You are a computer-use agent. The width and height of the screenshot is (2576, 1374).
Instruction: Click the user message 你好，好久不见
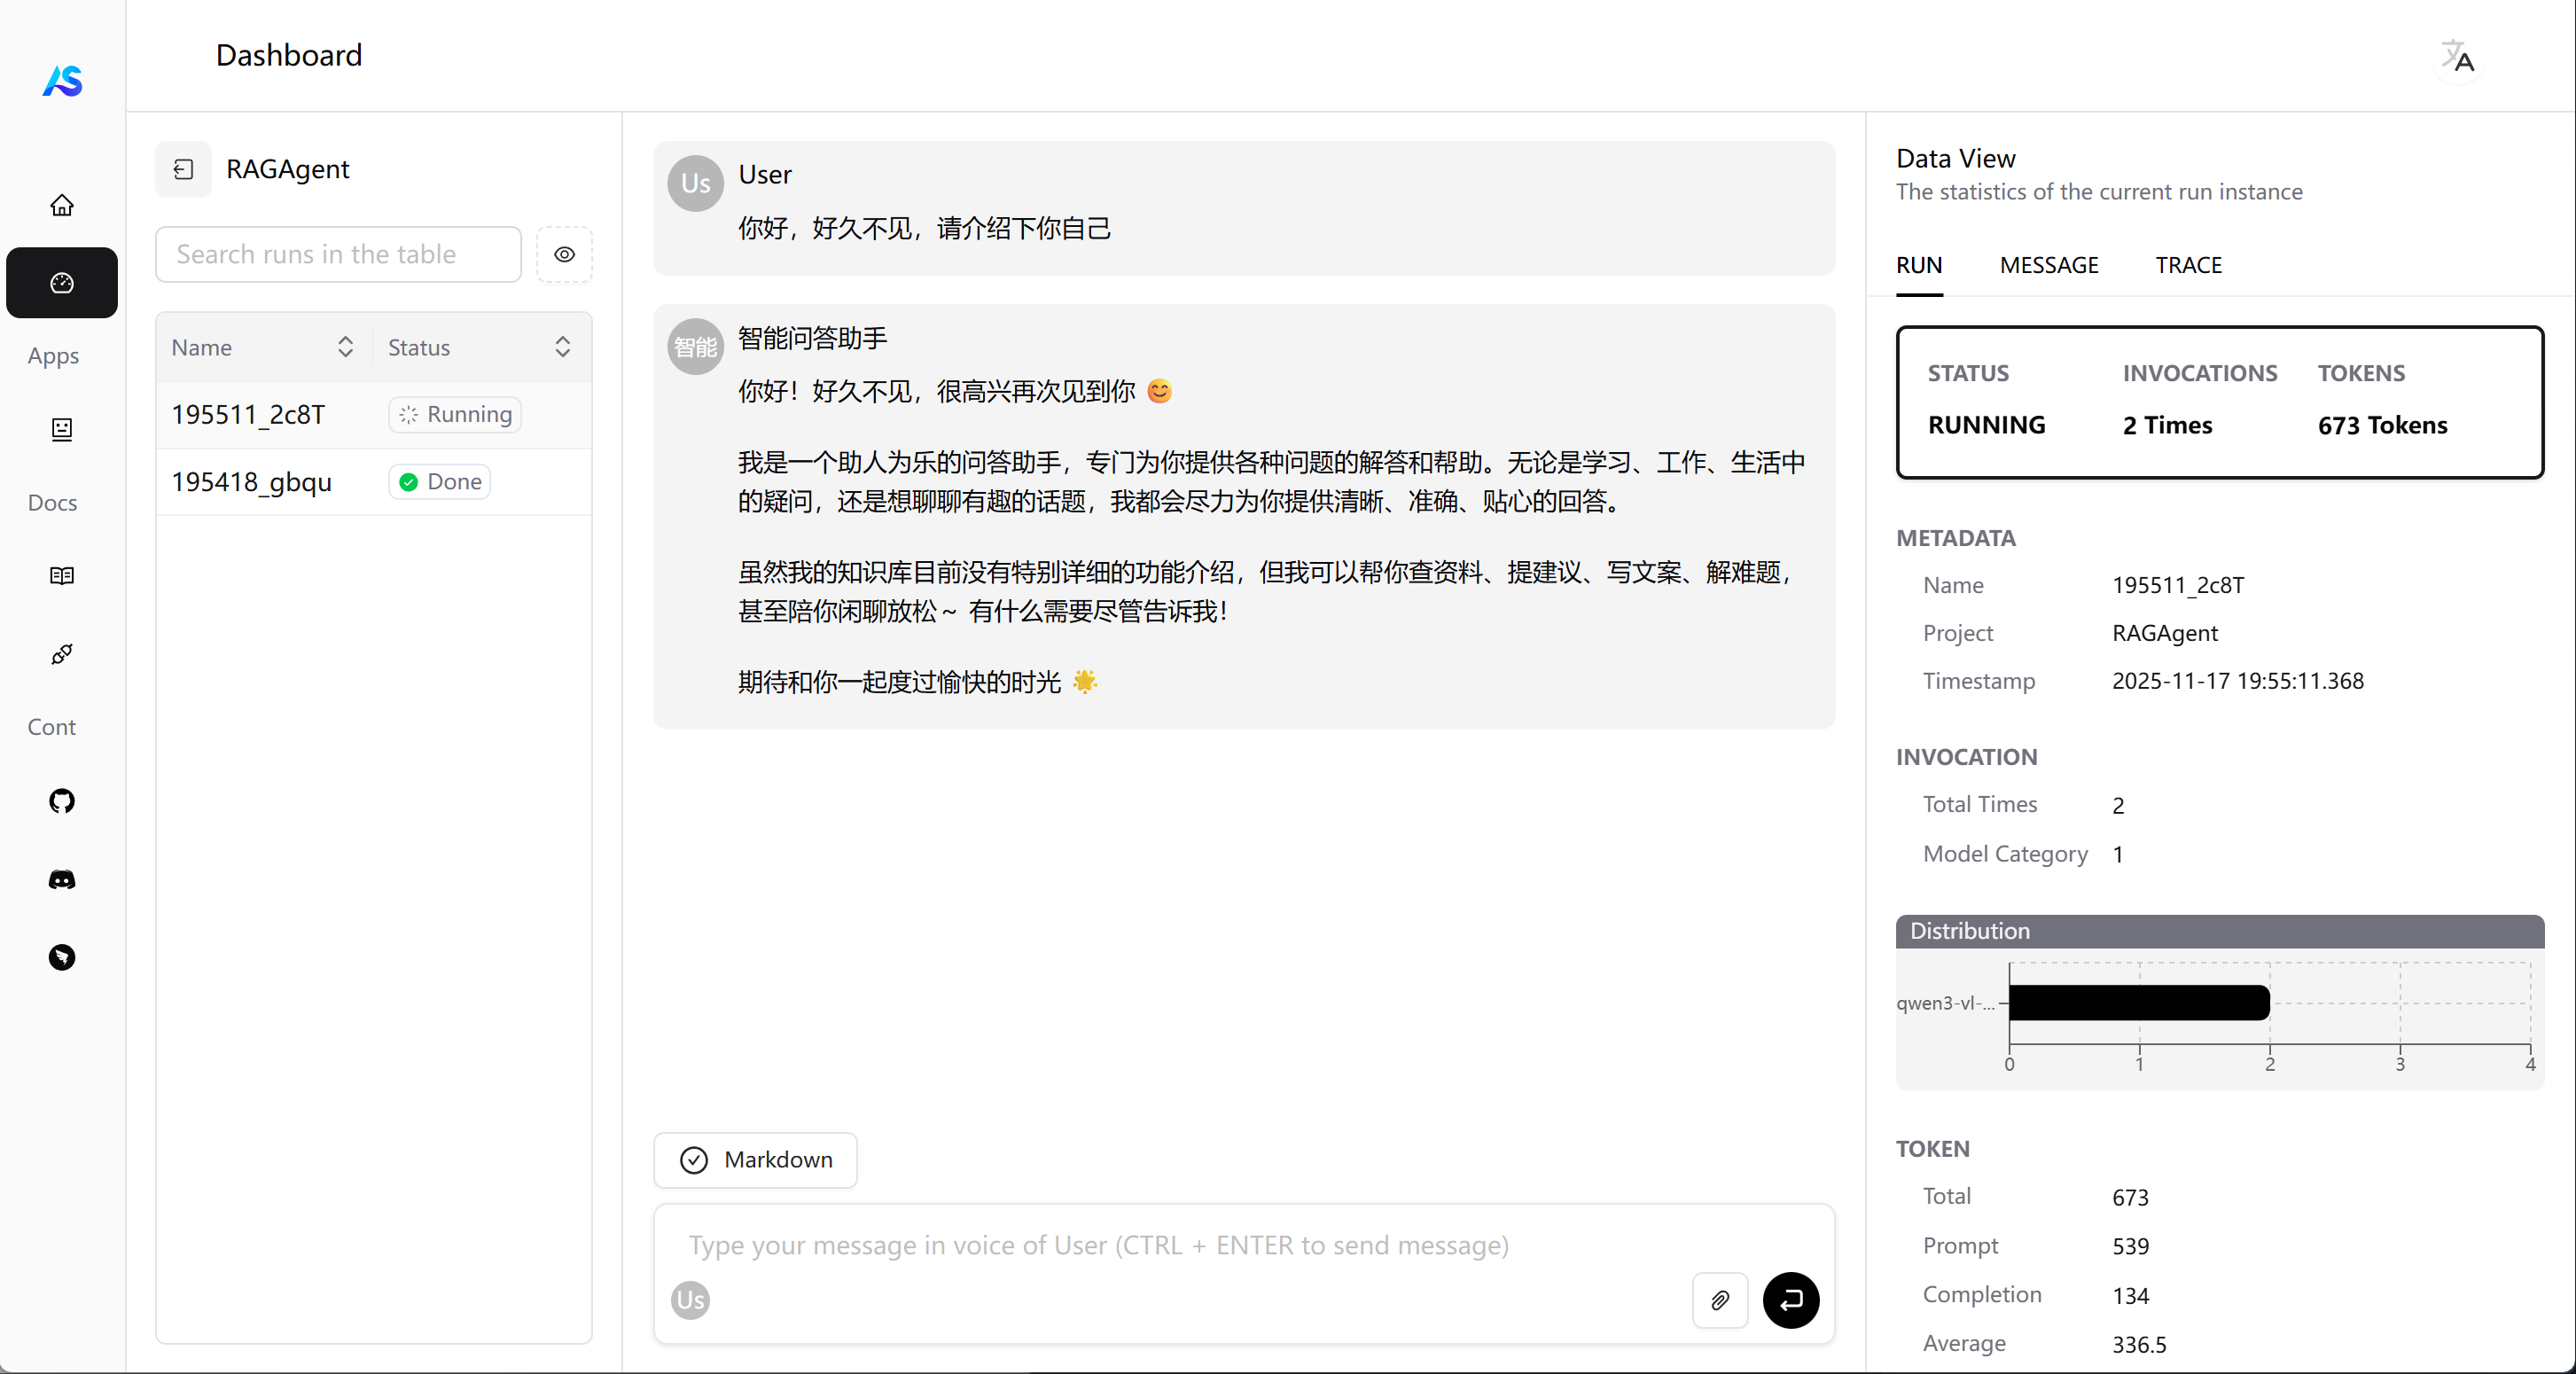924,228
